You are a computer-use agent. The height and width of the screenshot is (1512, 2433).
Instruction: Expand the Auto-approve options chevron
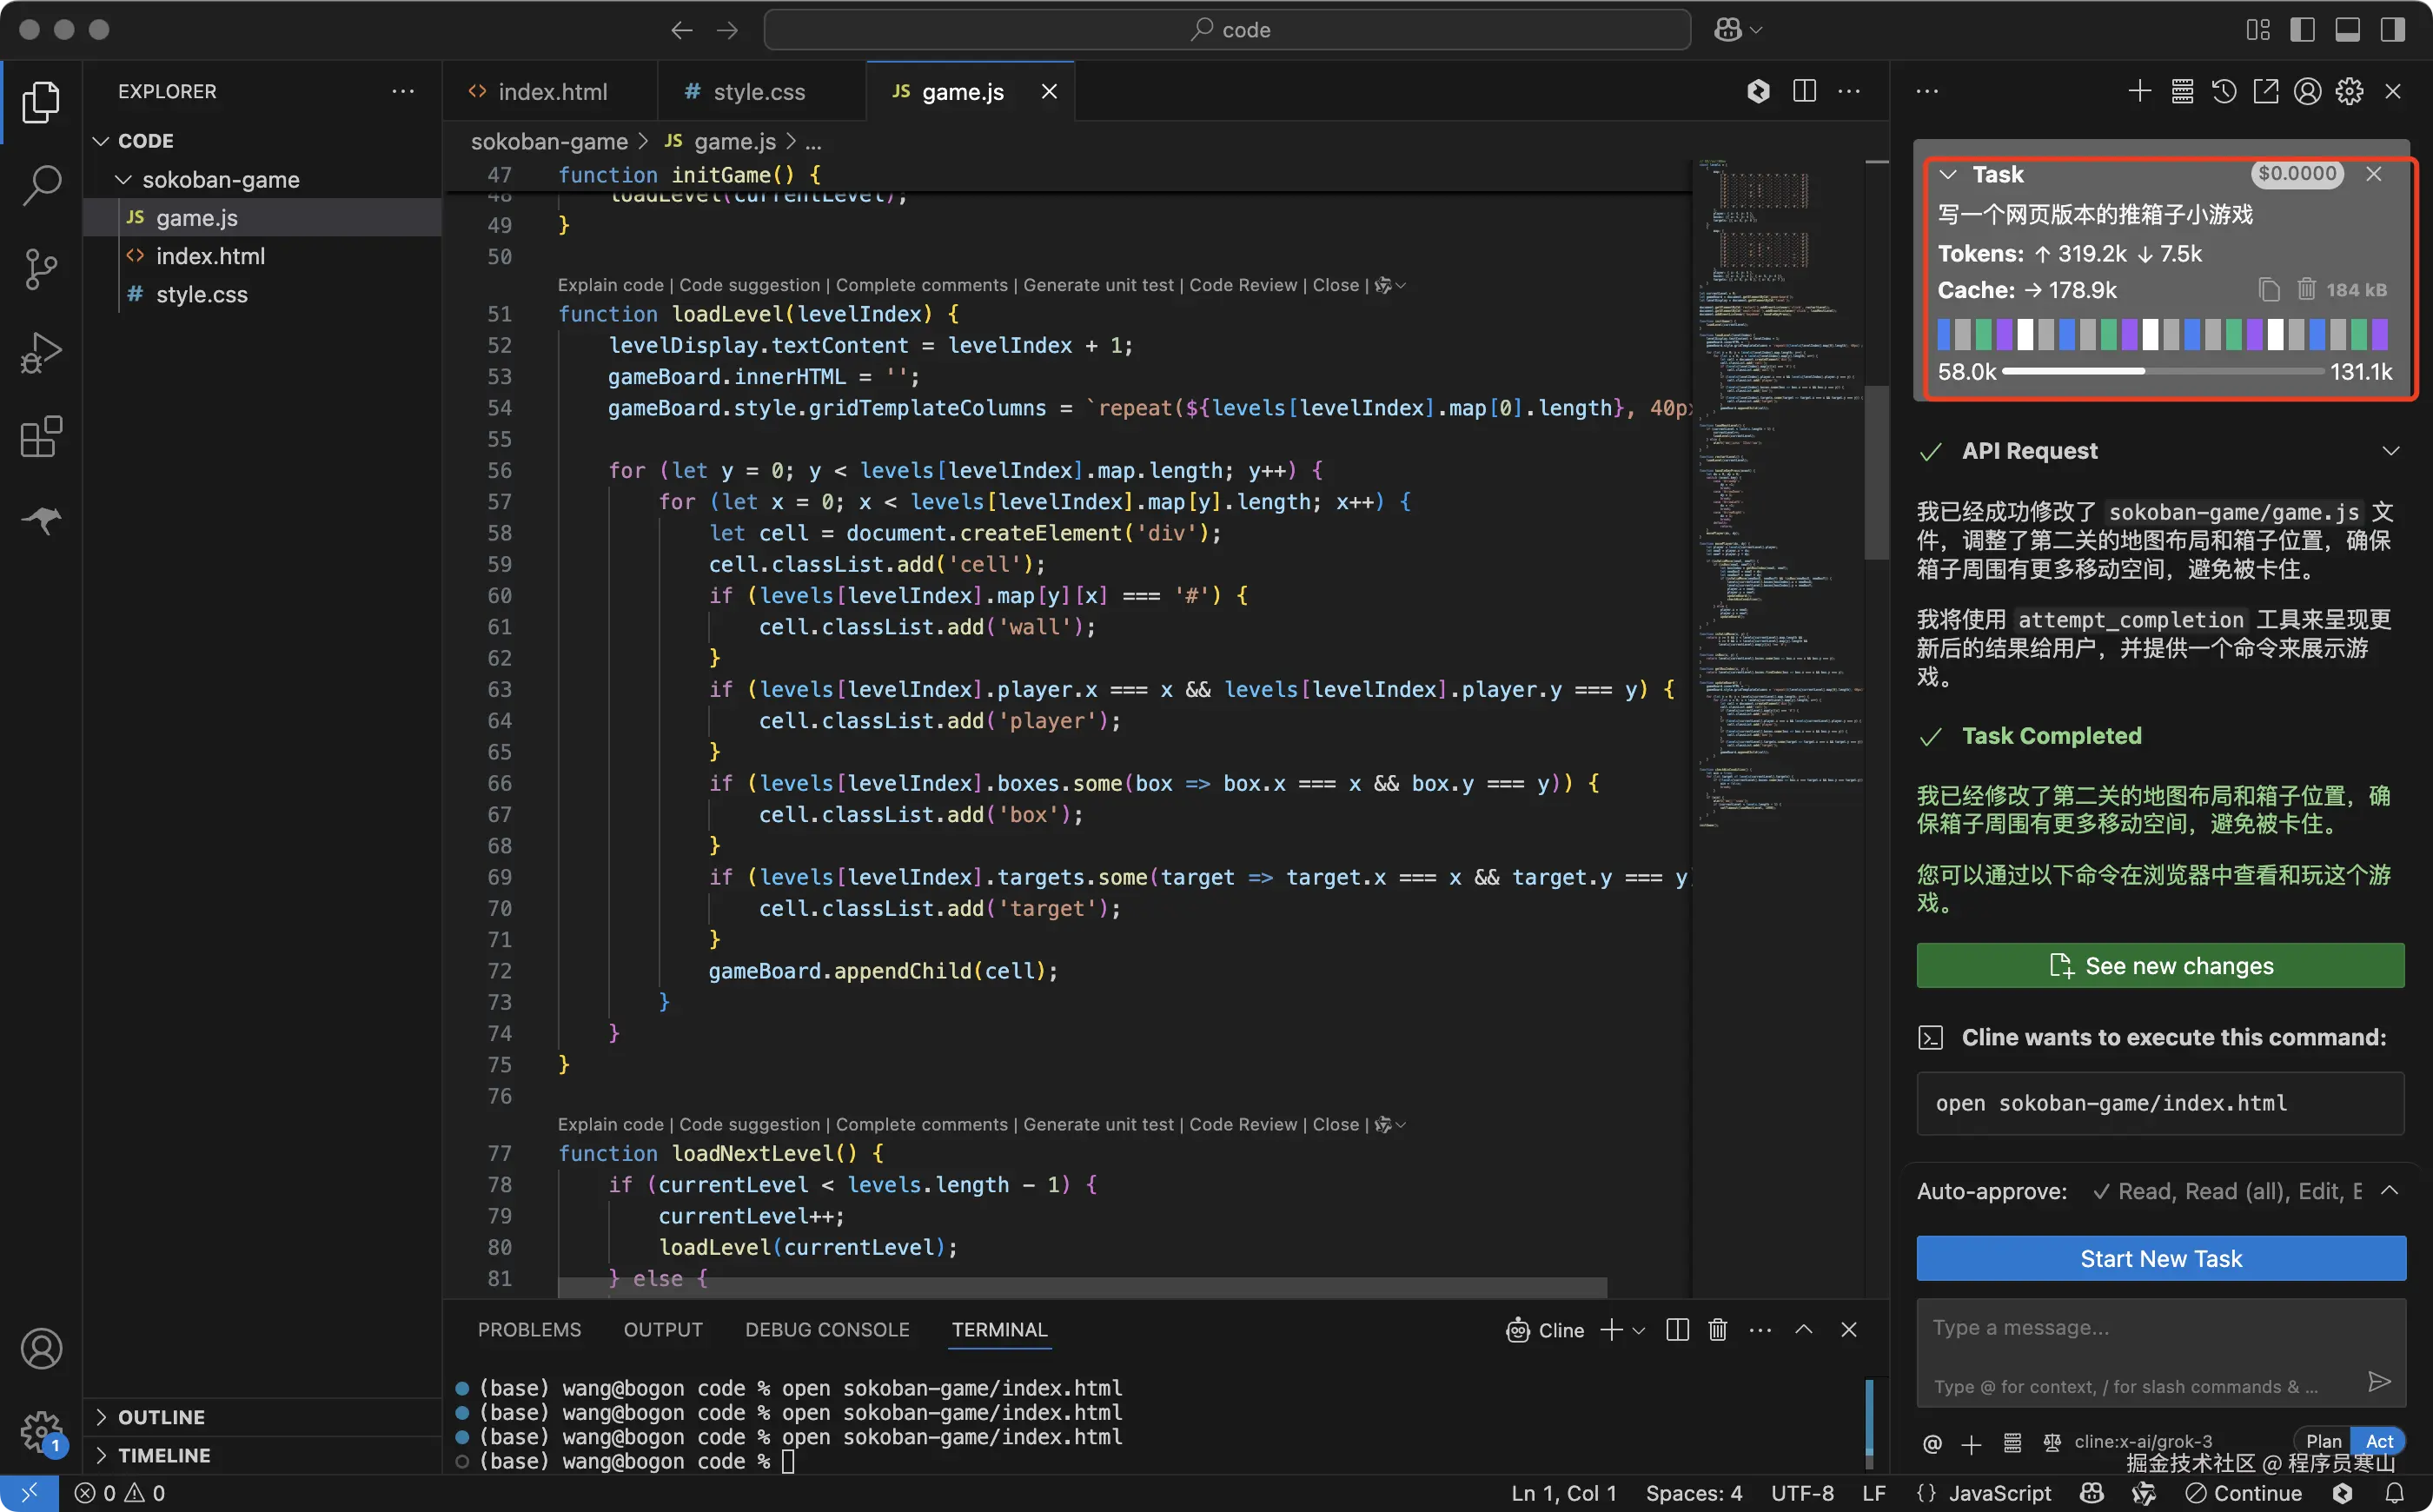click(x=2389, y=1191)
